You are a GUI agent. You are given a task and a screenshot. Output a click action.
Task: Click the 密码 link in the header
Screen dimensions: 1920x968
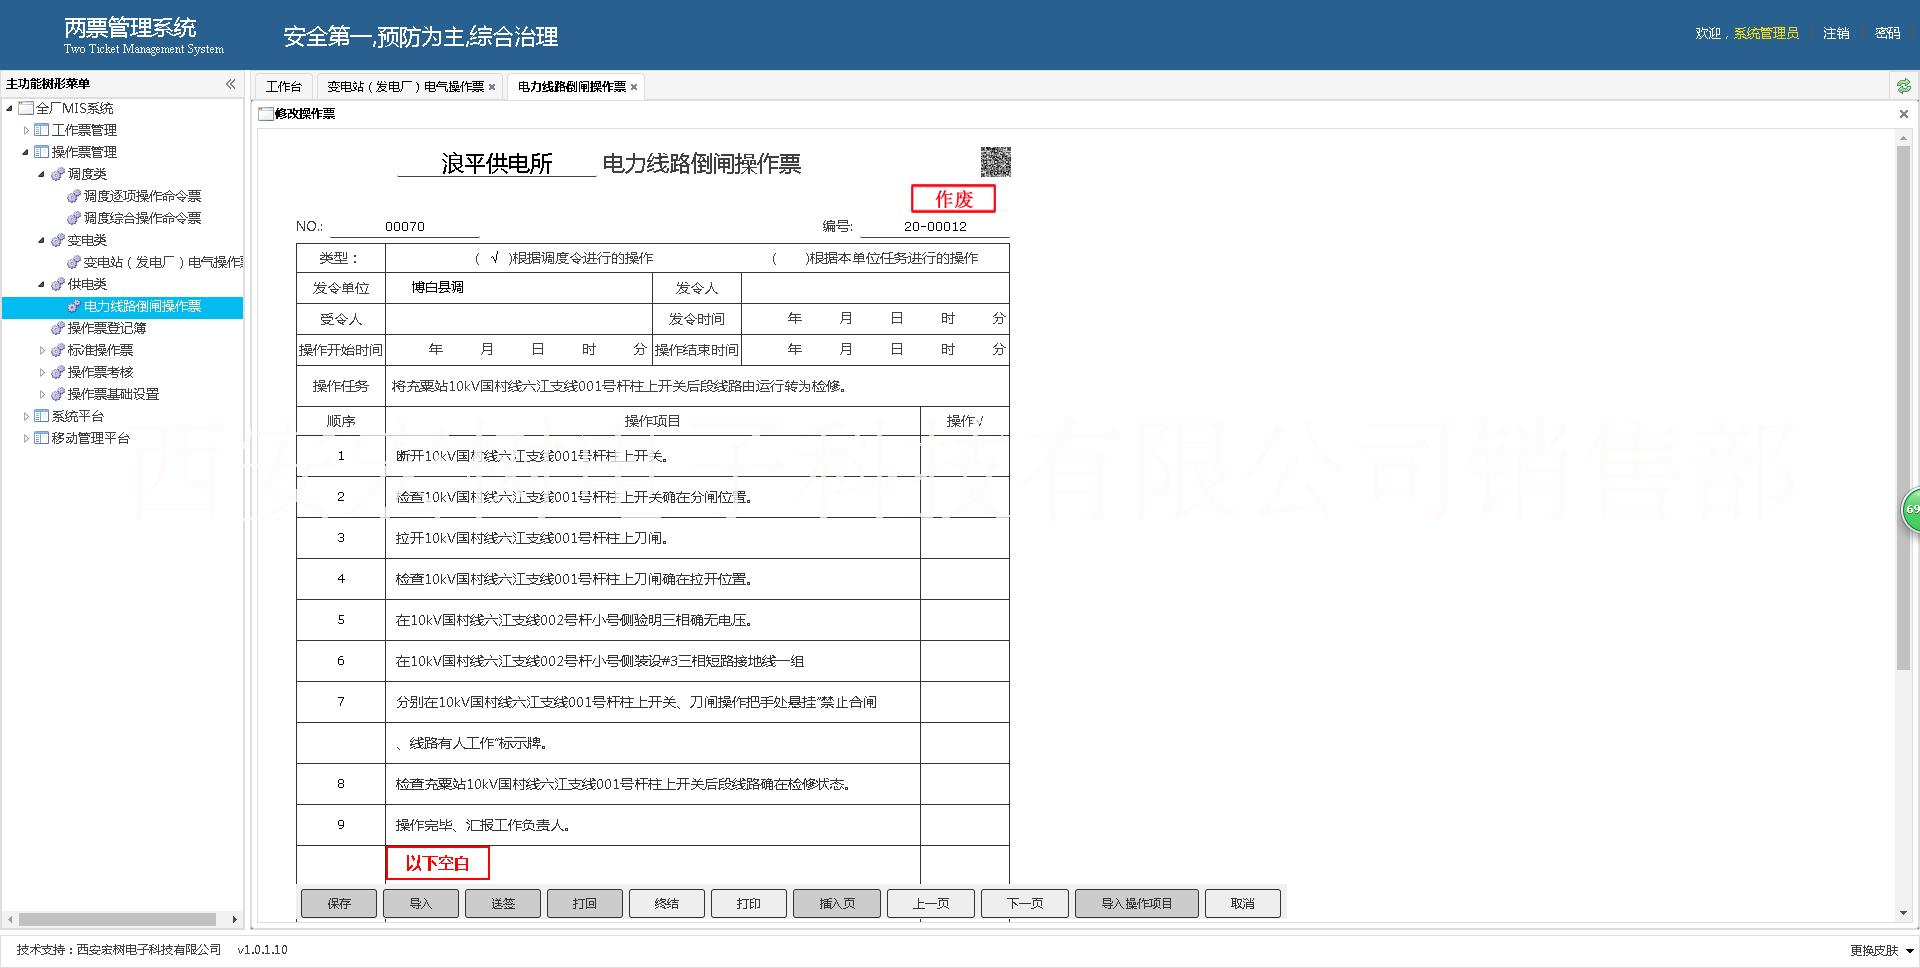pyautogui.click(x=1888, y=33)
